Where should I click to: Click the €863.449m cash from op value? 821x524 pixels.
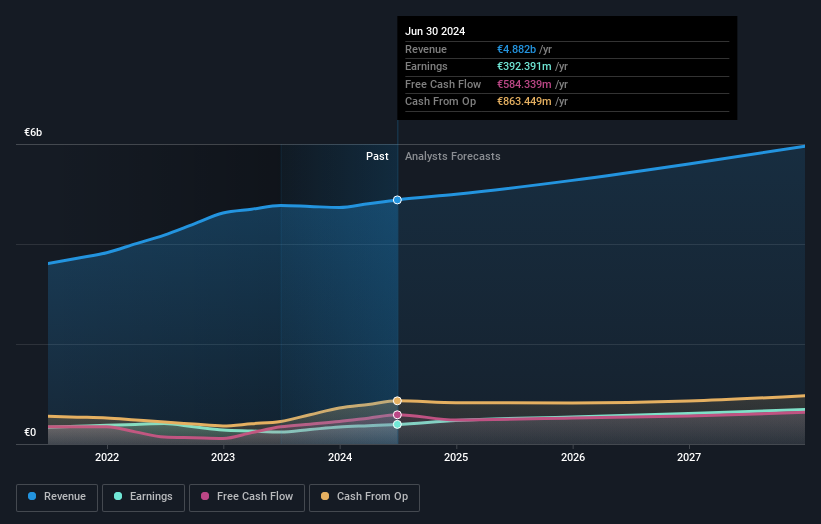[x=524, y=102]
